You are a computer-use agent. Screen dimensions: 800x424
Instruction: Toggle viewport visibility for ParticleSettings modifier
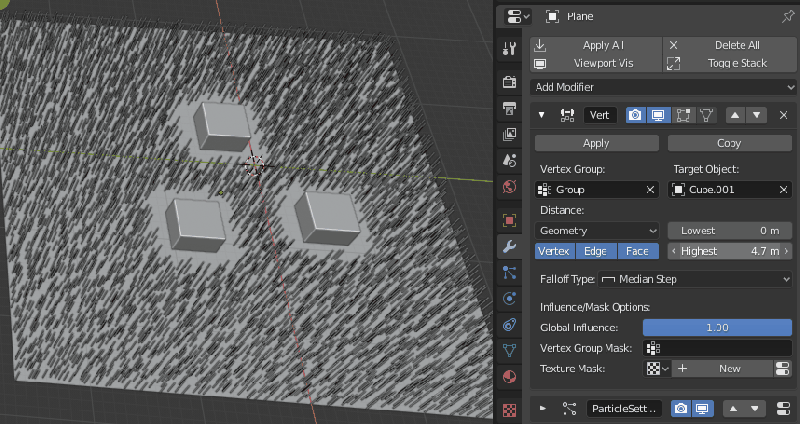703,409
